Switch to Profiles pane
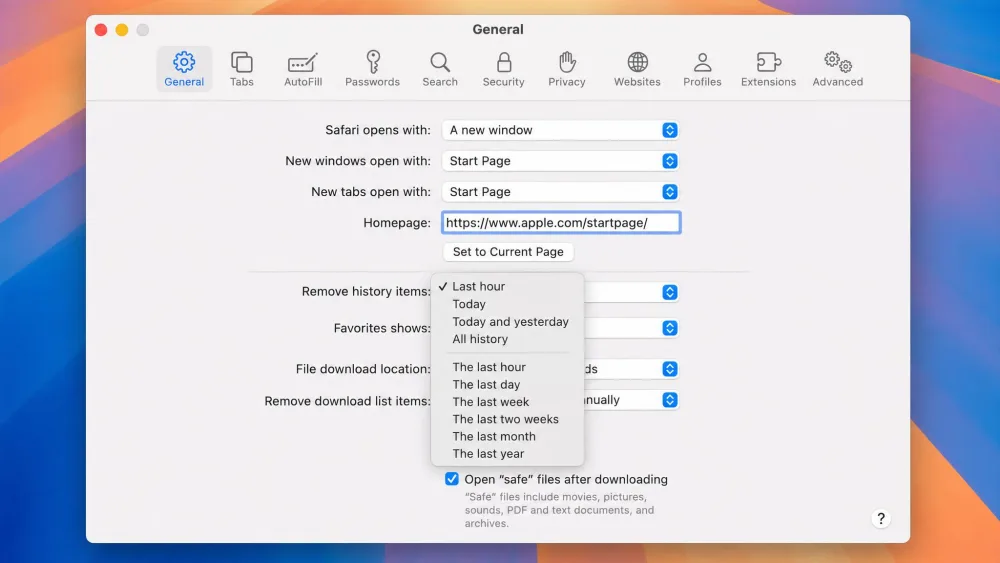This screenshot has width=1000, height=563. (702, 69)
